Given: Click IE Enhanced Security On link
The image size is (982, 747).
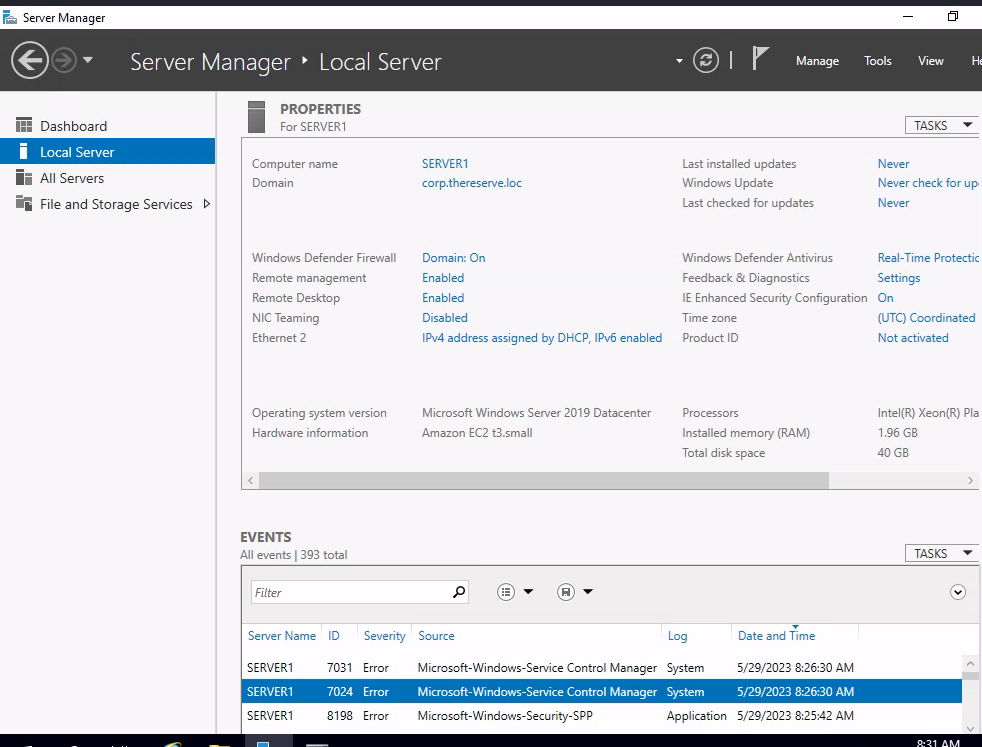Looking at the screenshot, I should pos(885,298).
